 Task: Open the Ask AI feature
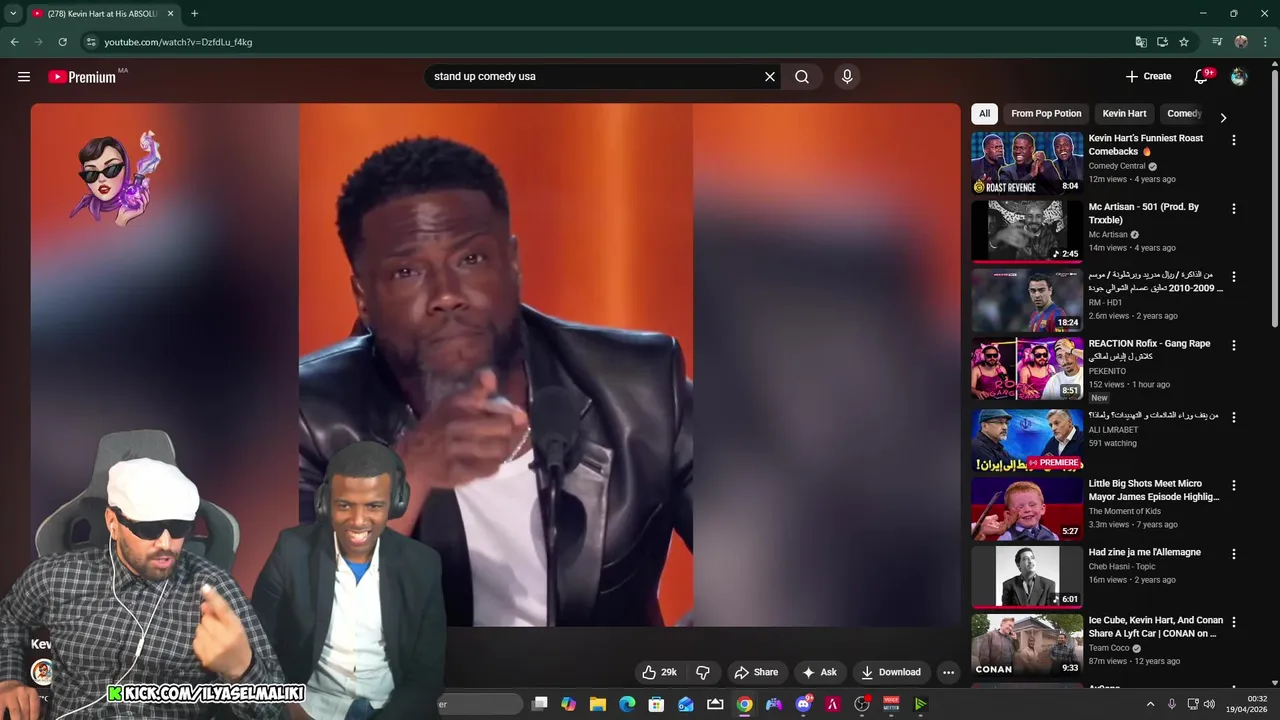(x=819, y=672)
